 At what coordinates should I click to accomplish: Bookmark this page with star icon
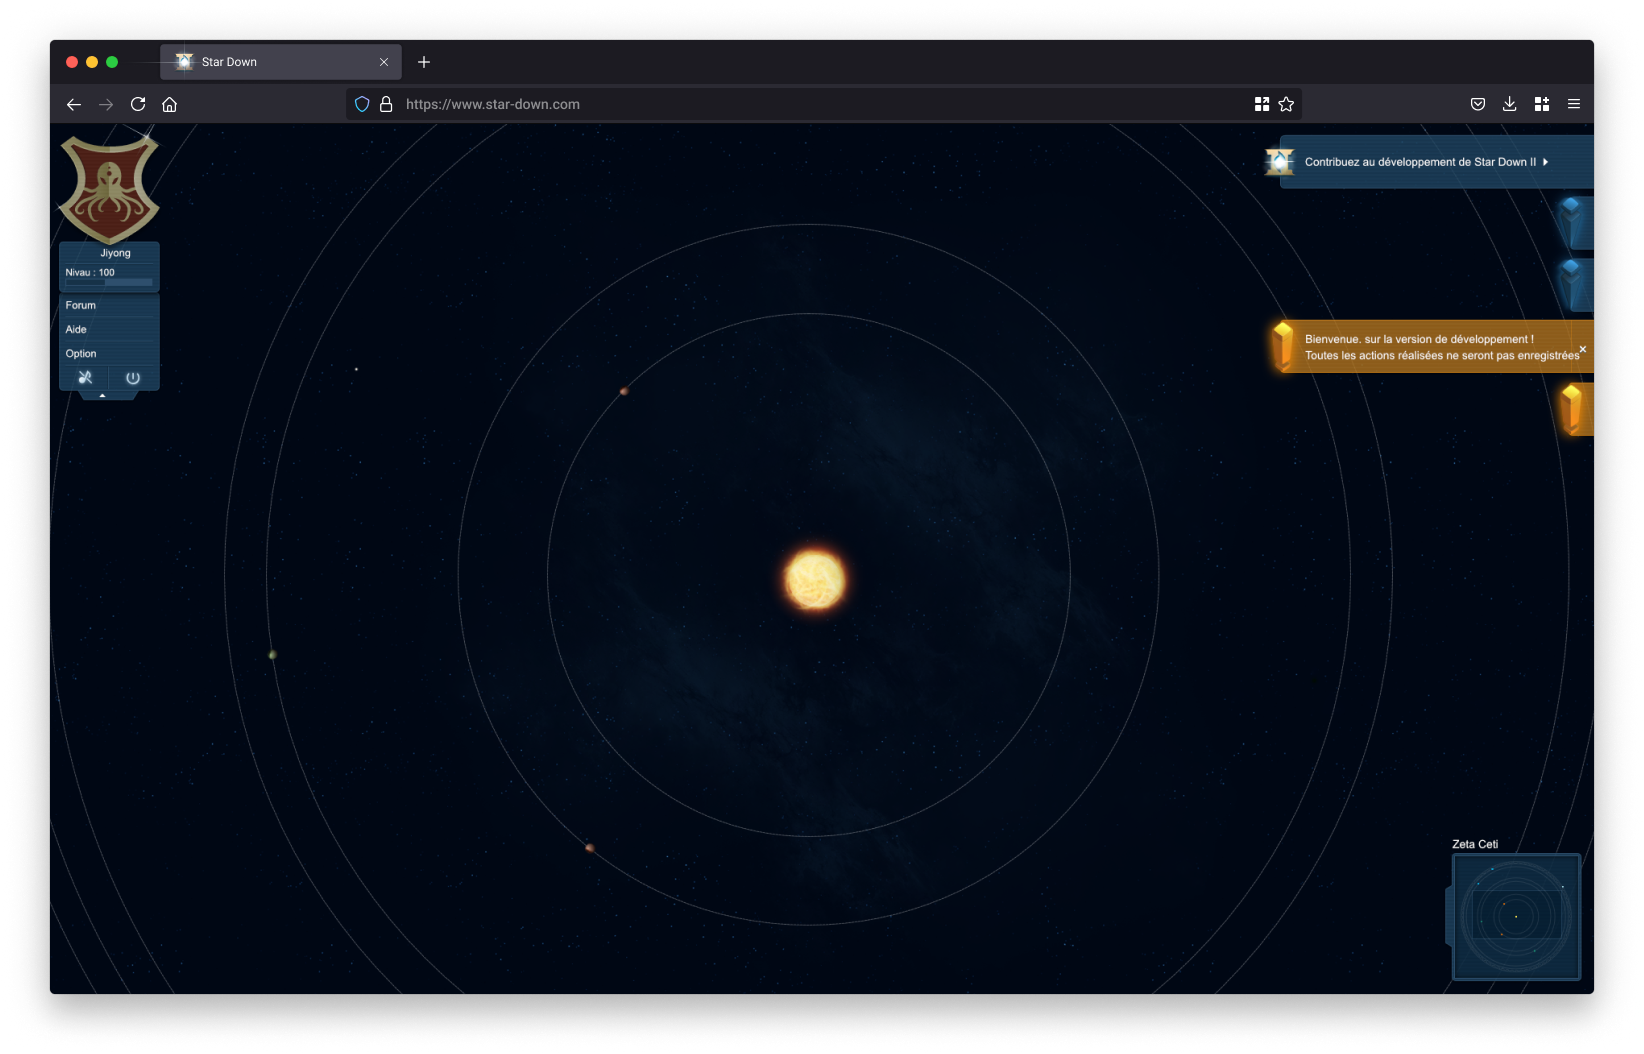click(1286, 104)
